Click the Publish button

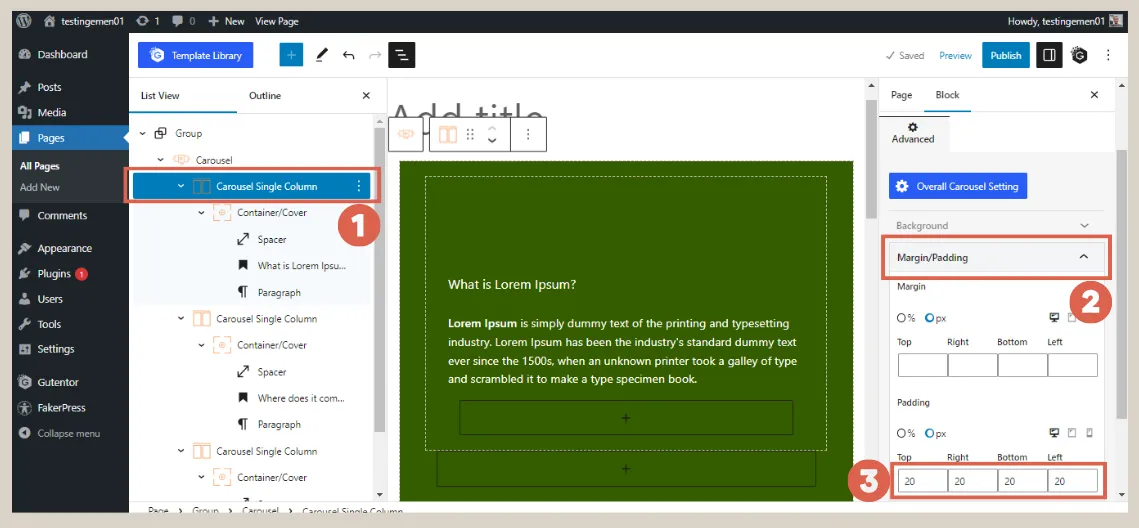point(1005,55)
